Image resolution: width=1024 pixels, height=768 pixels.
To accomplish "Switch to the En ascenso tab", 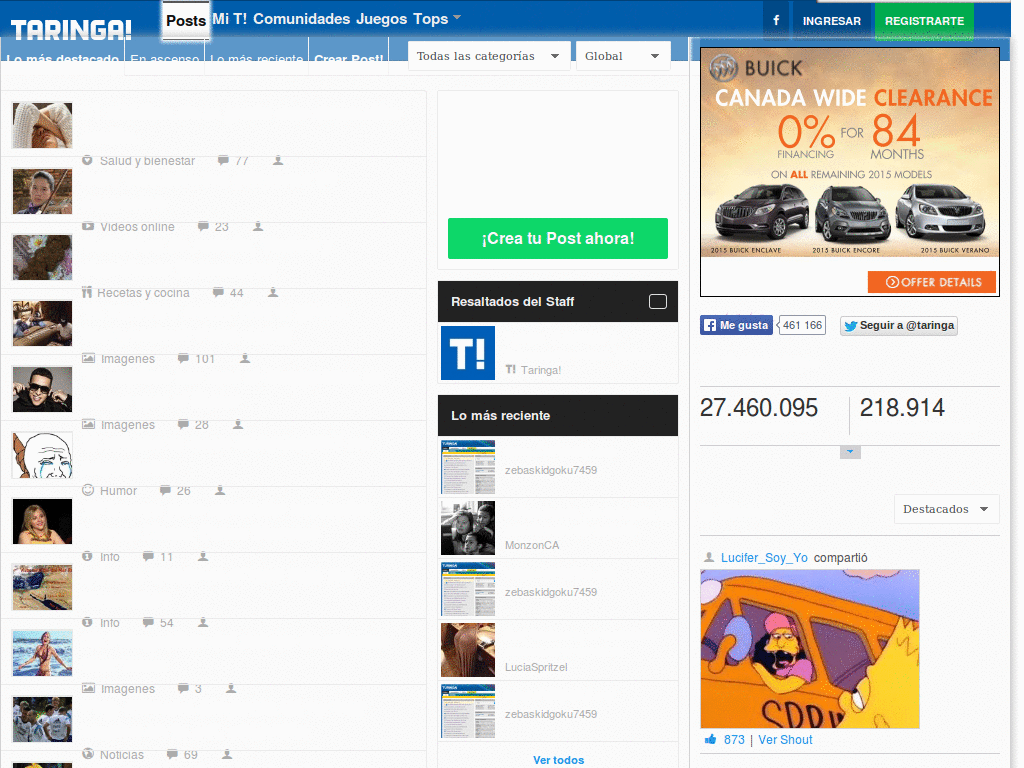I will pyautogui.click(x=165, y=59).
